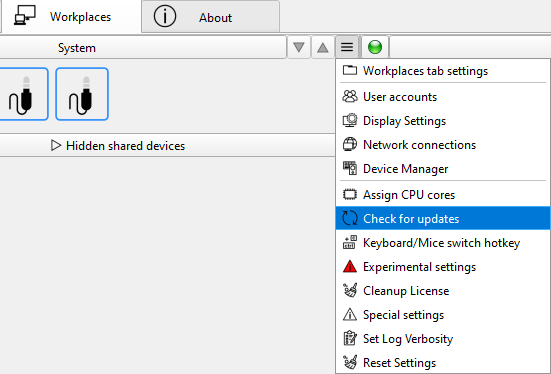Click the Workplaces computer icon
Screen dimensions: 551x374
[25, 15]
